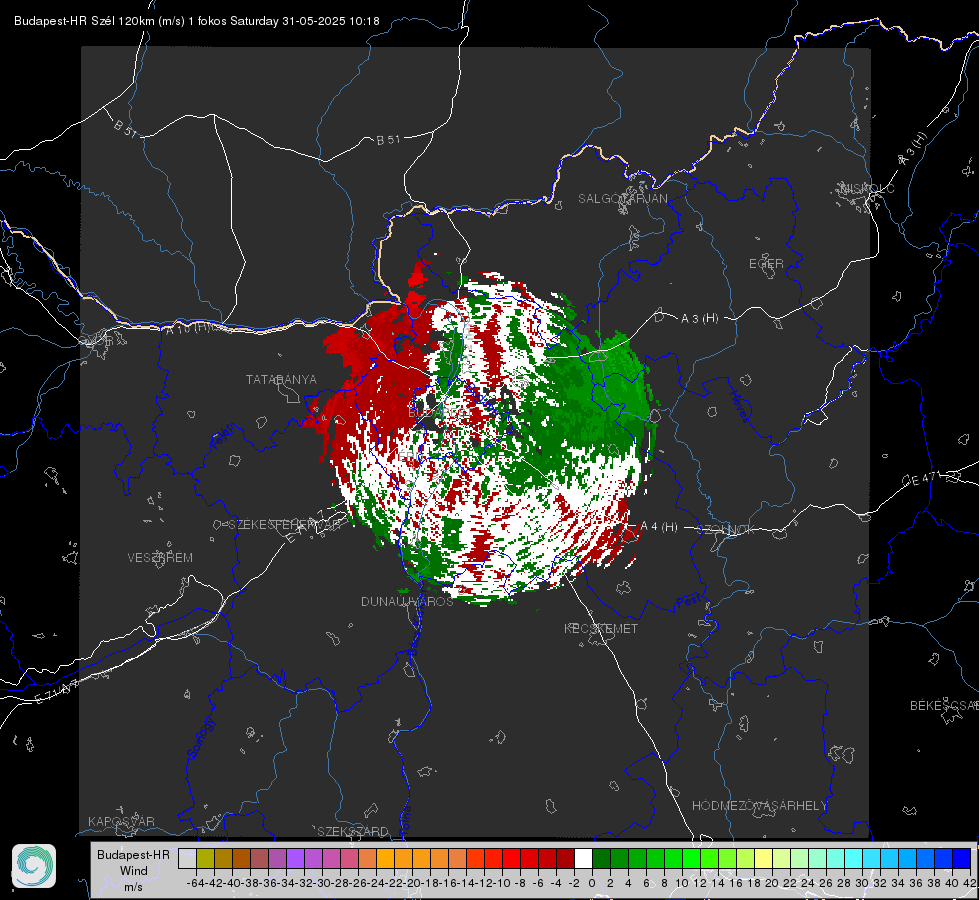Screen dimensions: 979x900
Task: Select the bright green swatch between 10 and 12
Action: [x=691, y=859]
